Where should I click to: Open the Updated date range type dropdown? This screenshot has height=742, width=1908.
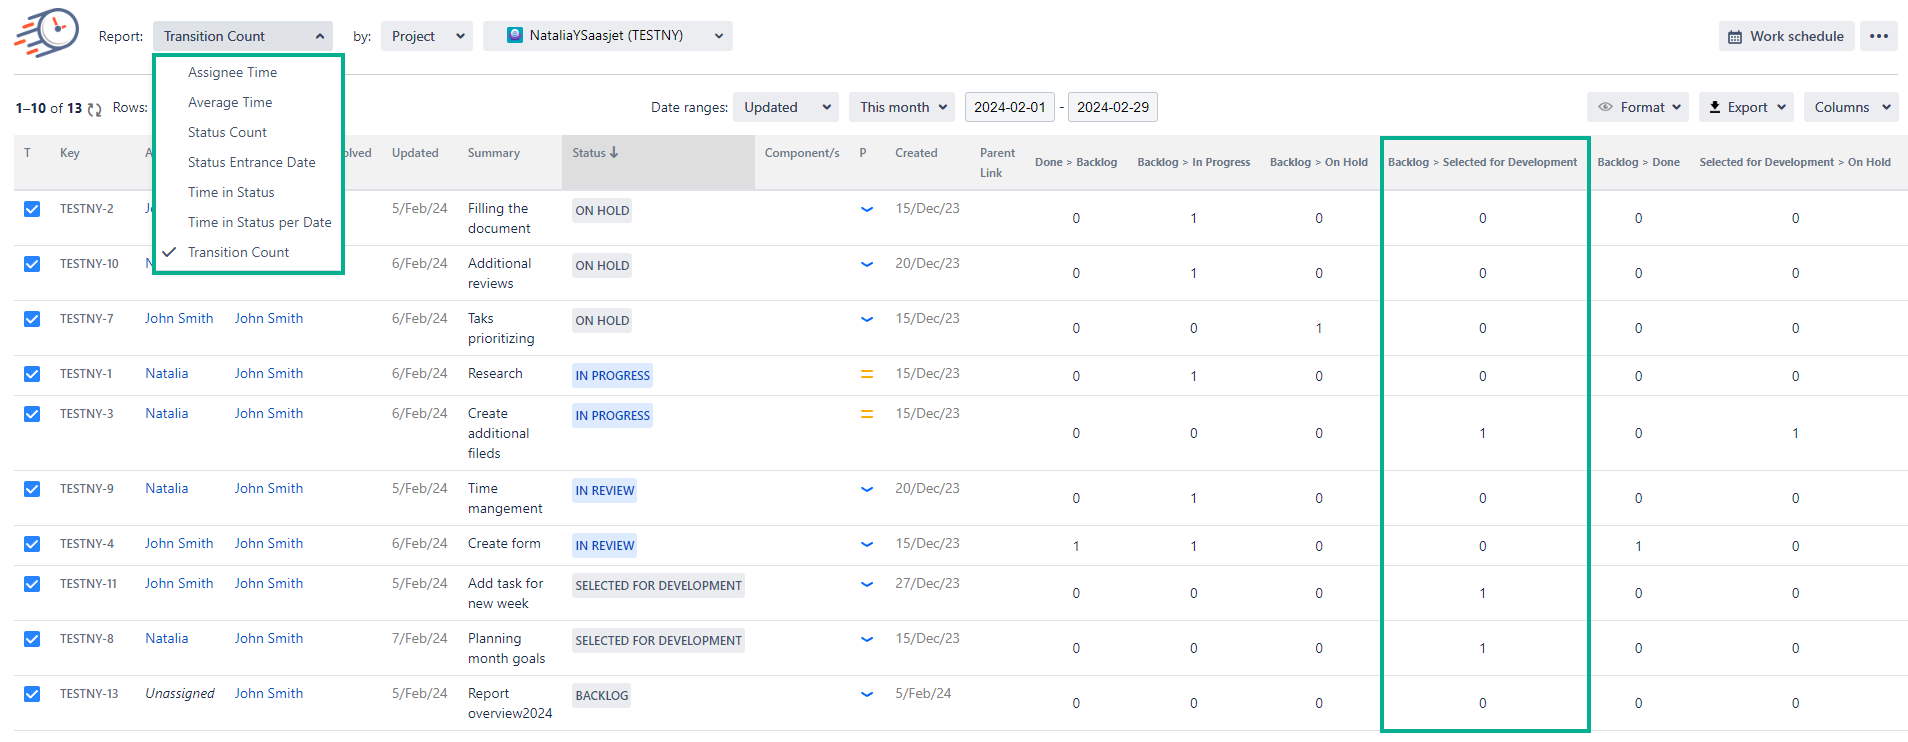click(x=787, y=107)
